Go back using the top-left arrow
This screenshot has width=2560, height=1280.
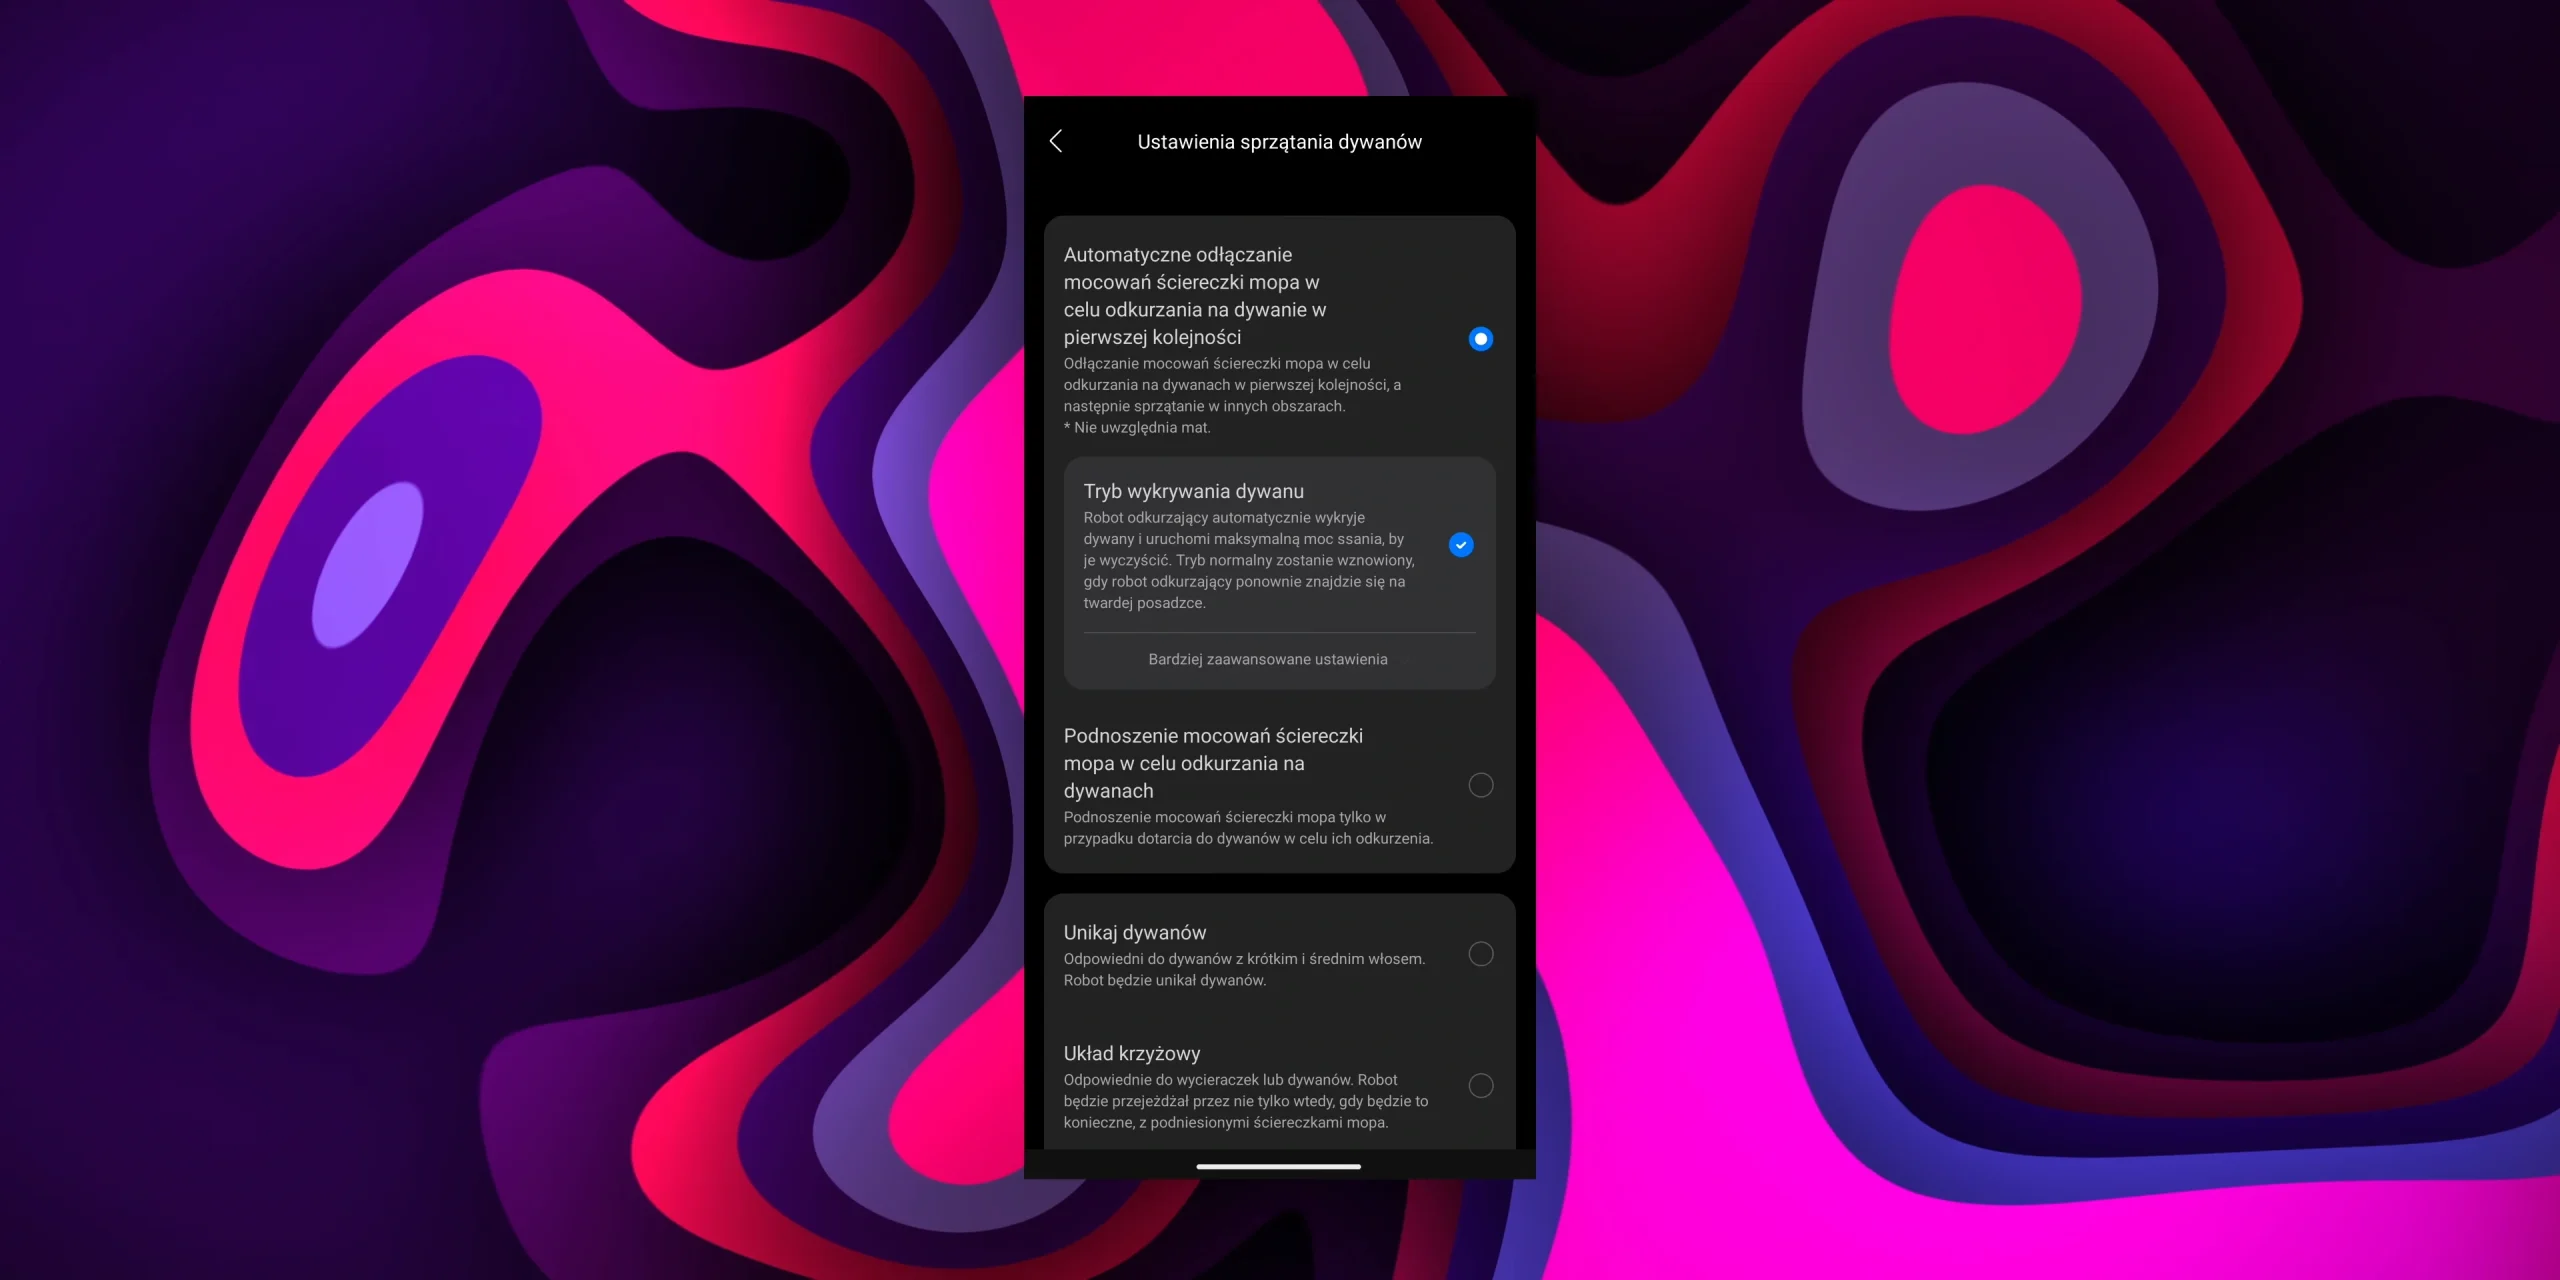1056,141
